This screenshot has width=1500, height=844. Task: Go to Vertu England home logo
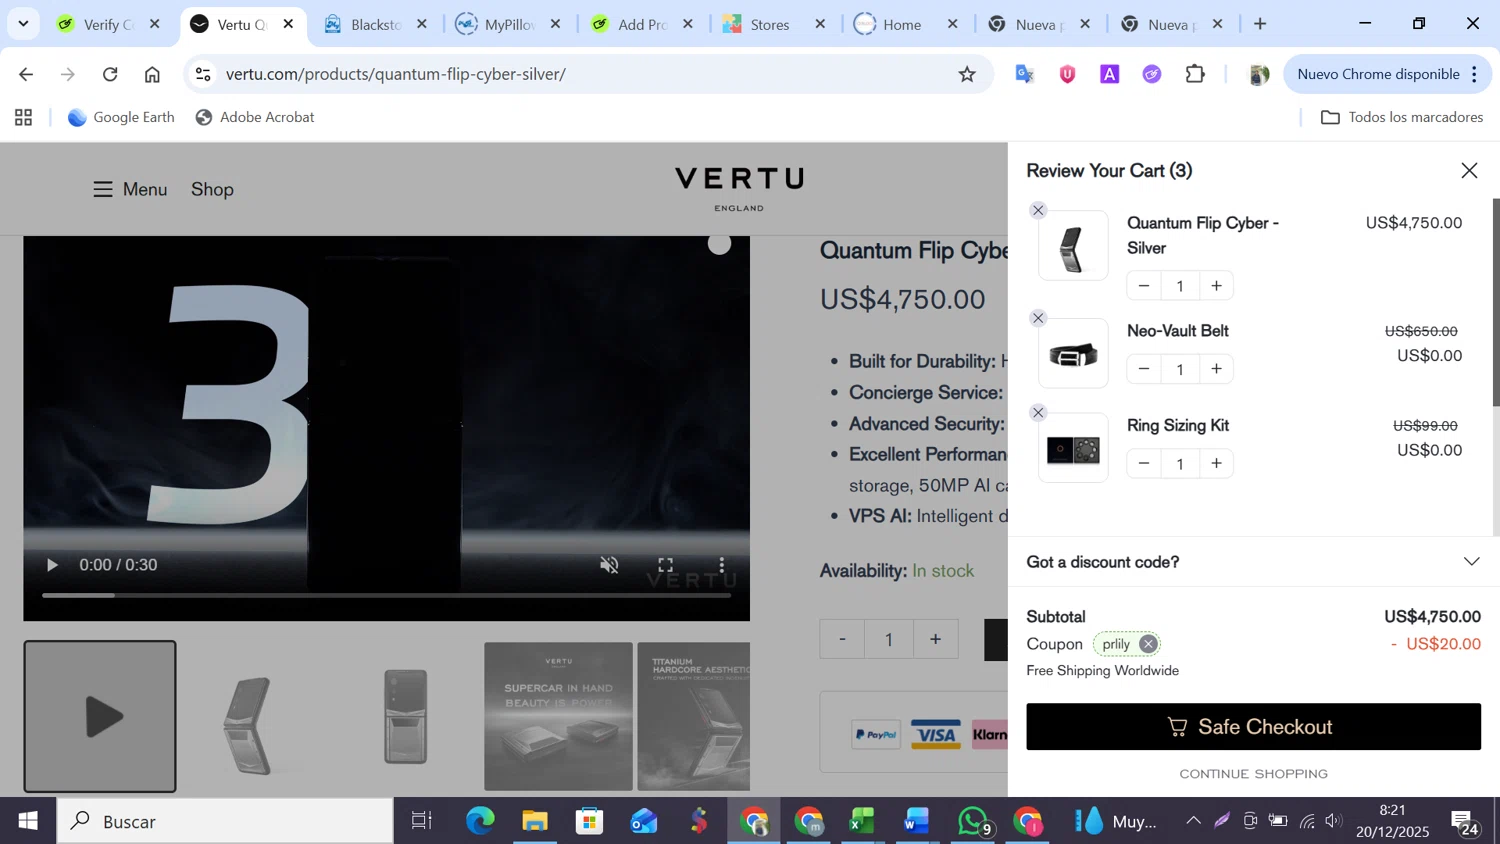coord(739,189)
